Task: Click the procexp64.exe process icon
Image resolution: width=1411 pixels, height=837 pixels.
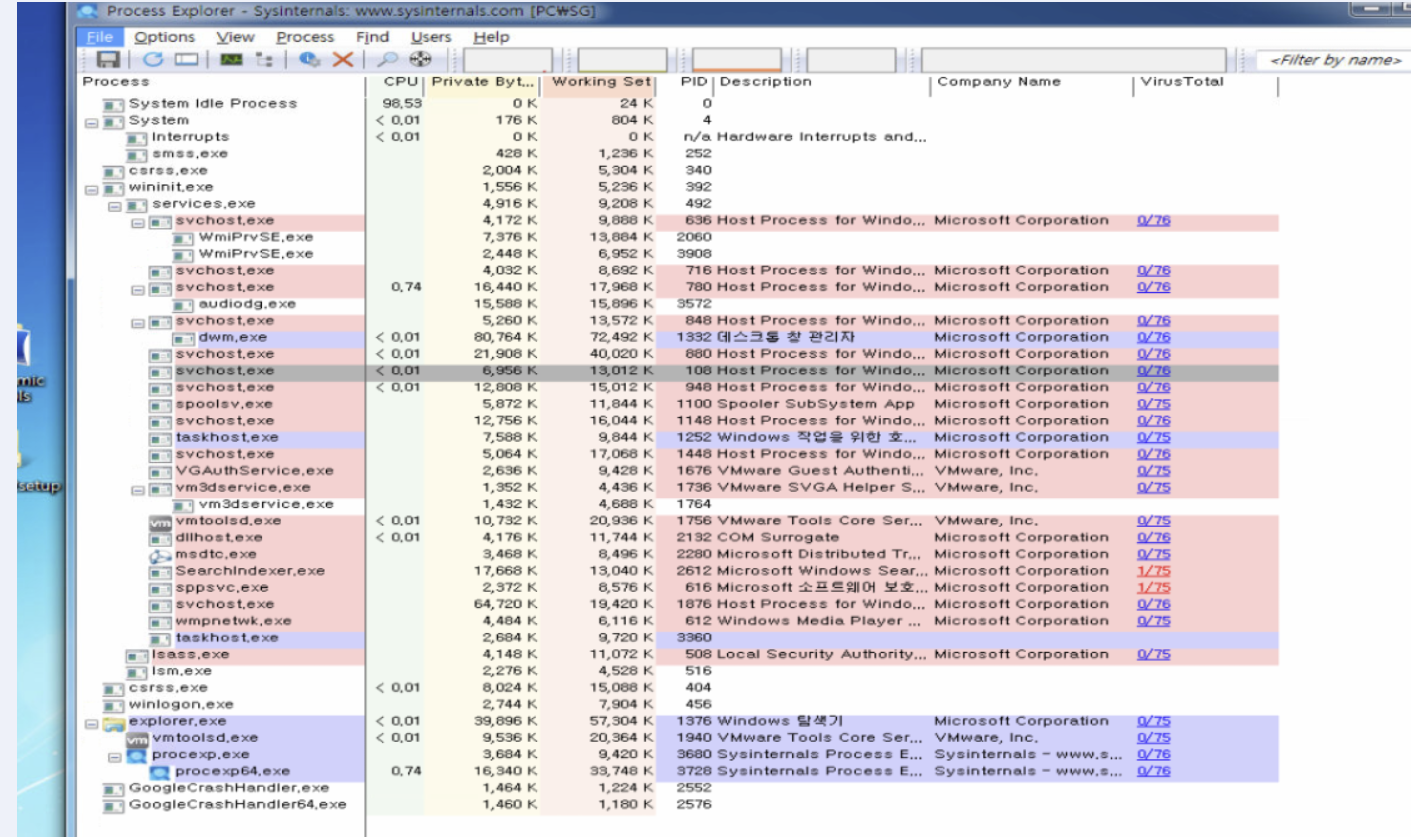Action: coord(160,772)
